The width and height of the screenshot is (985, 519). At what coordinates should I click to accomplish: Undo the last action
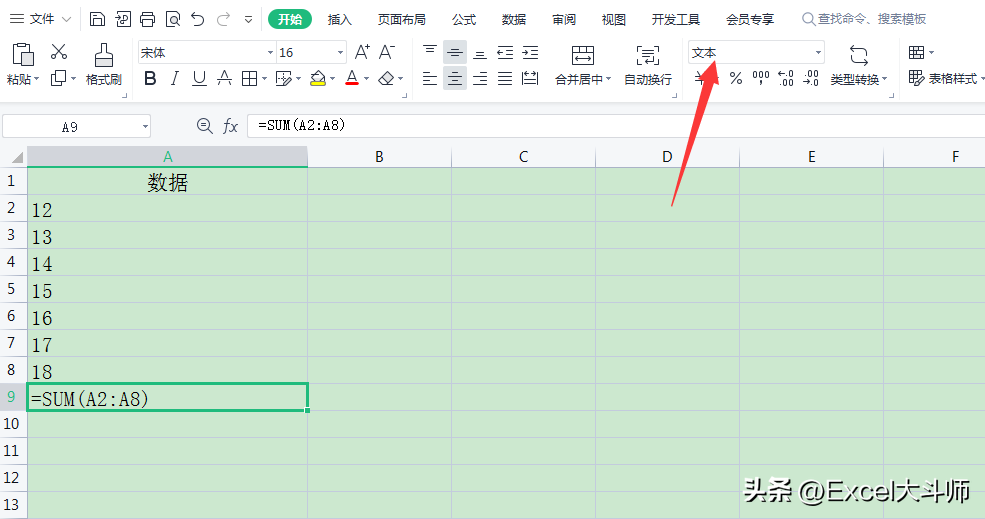[x=198, y=19]
